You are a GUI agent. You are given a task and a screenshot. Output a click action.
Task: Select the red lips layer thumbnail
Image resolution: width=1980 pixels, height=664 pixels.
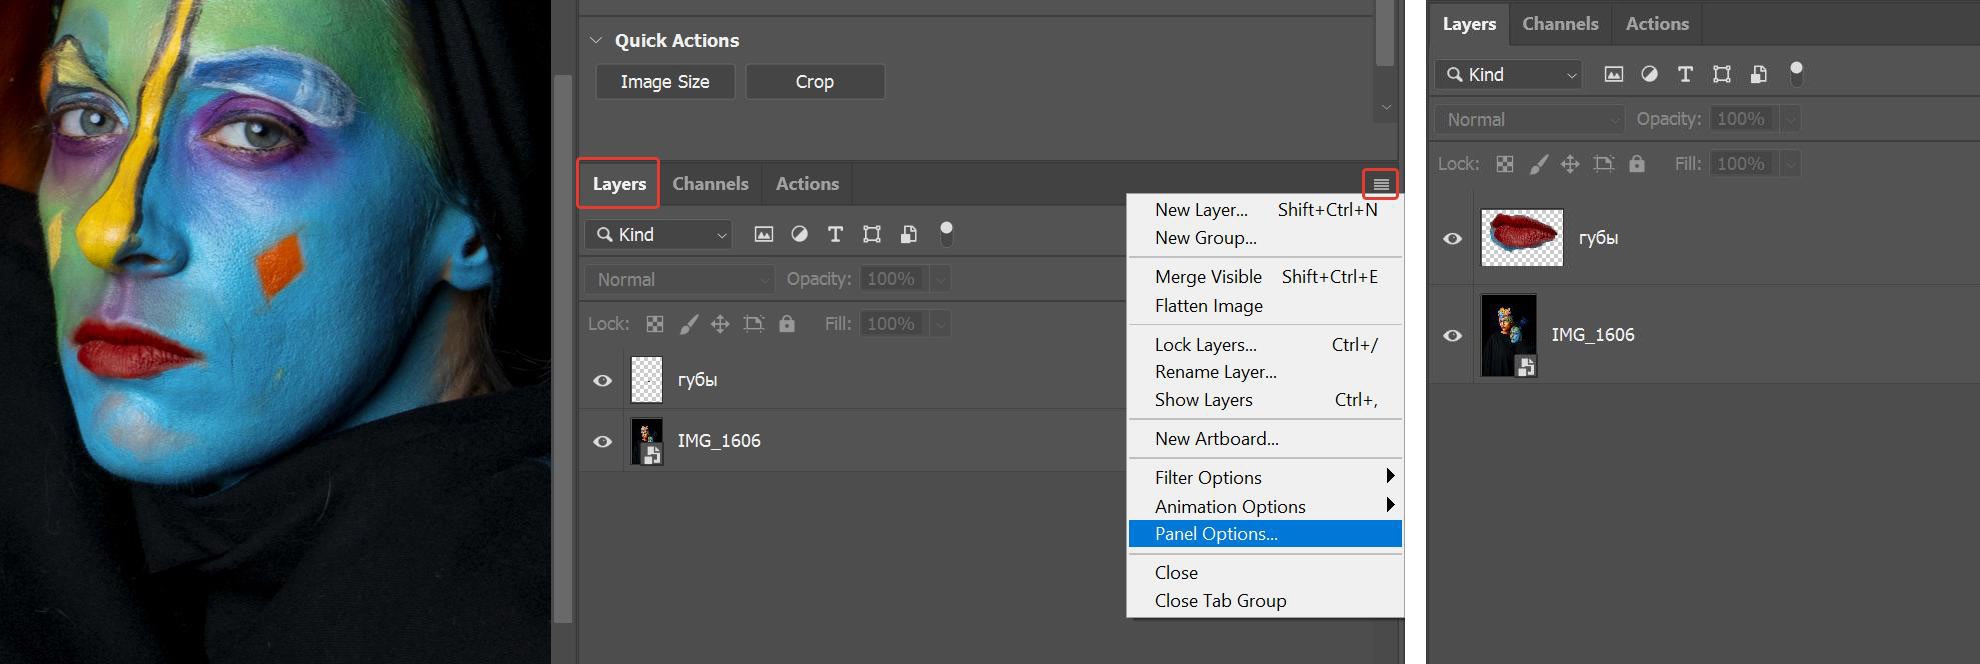tap(1521, 238)
